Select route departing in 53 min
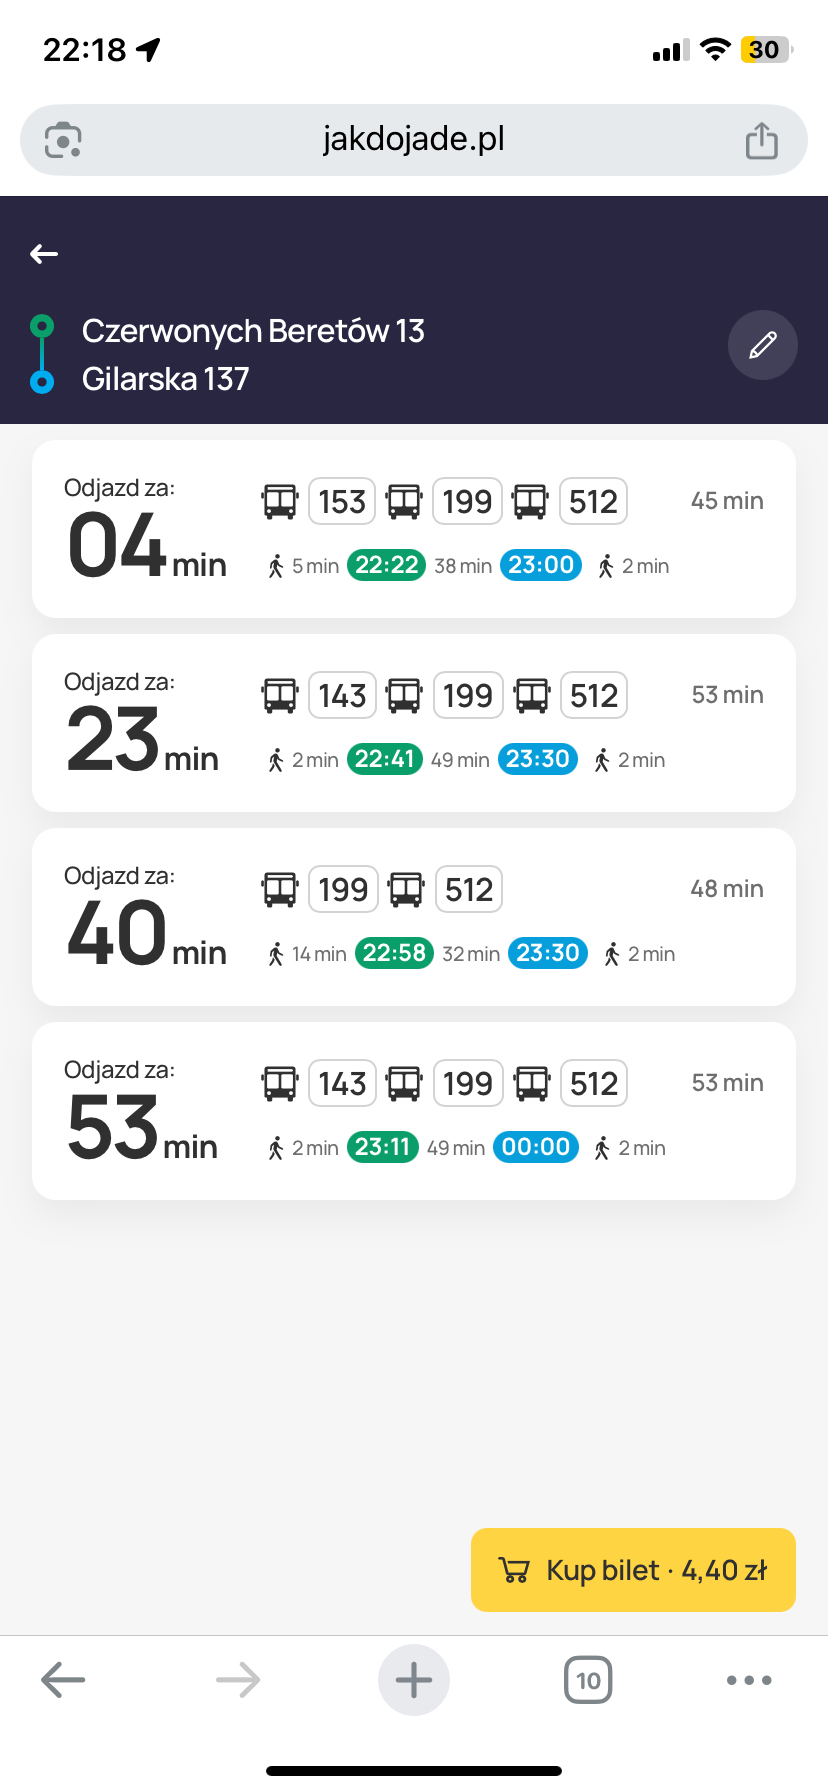Image resolution: width=828 pixels, height=1792 pixels. tap(414, 1111)
